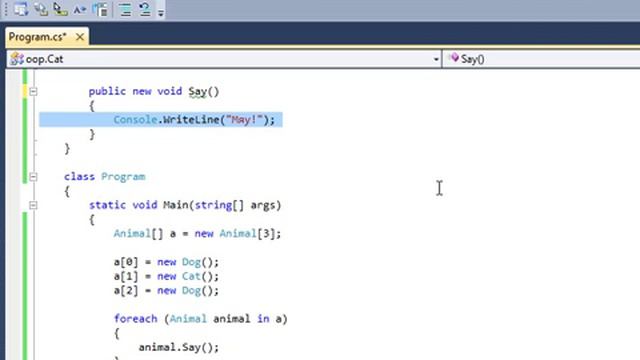Collapse the Main method outline region

coord(33,205)
